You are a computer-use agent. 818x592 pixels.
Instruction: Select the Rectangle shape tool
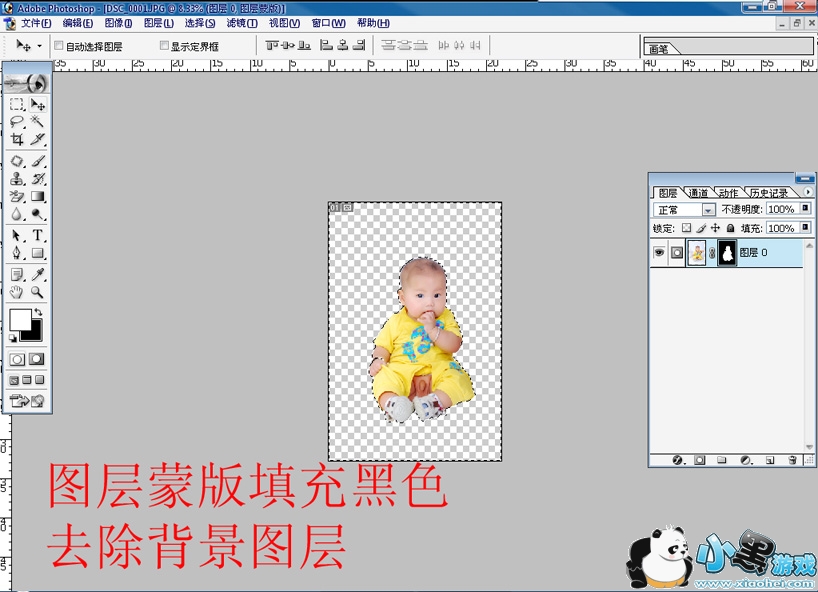[x=38, y=253]
